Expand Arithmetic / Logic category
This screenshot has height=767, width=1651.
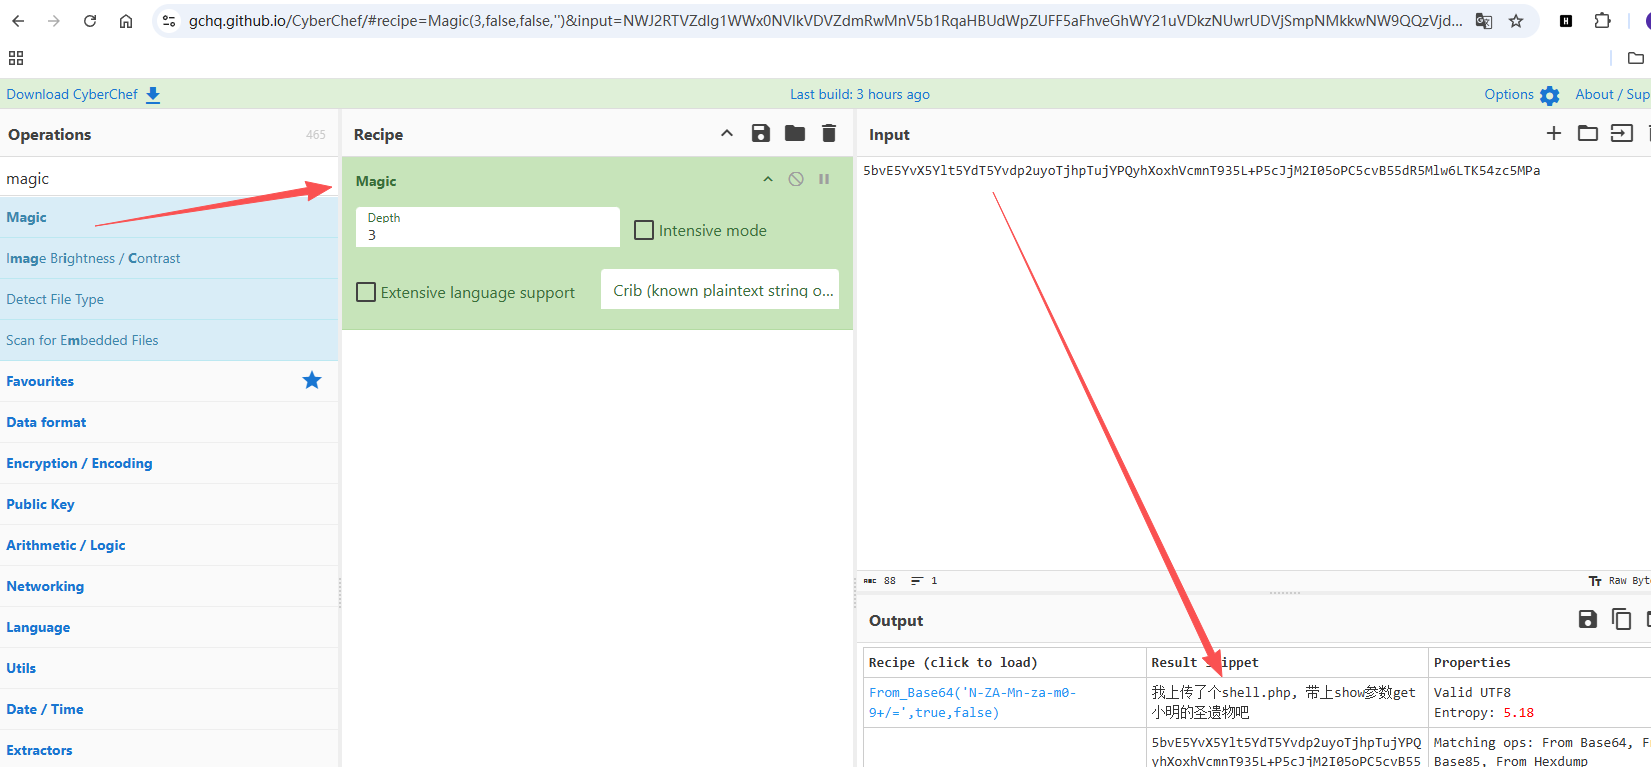click(x=169, y=545)
